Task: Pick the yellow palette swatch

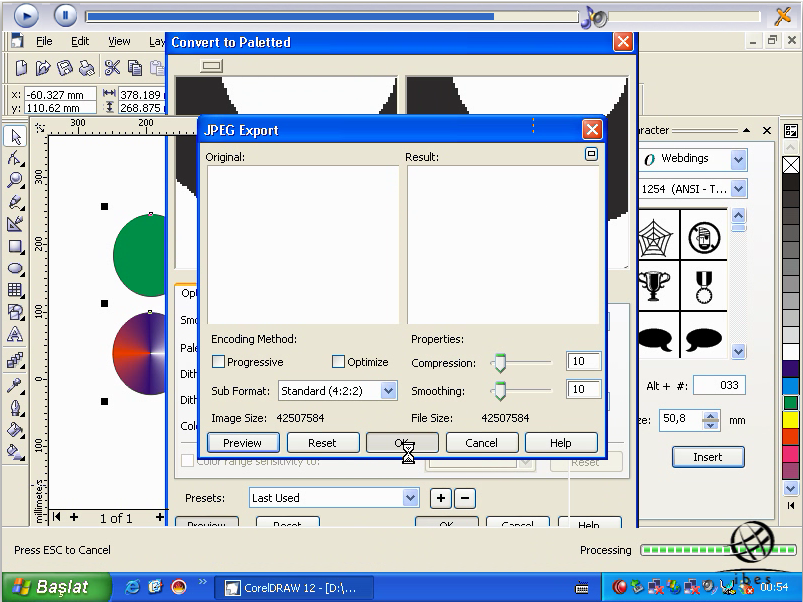Action: [x=791, y=420]
